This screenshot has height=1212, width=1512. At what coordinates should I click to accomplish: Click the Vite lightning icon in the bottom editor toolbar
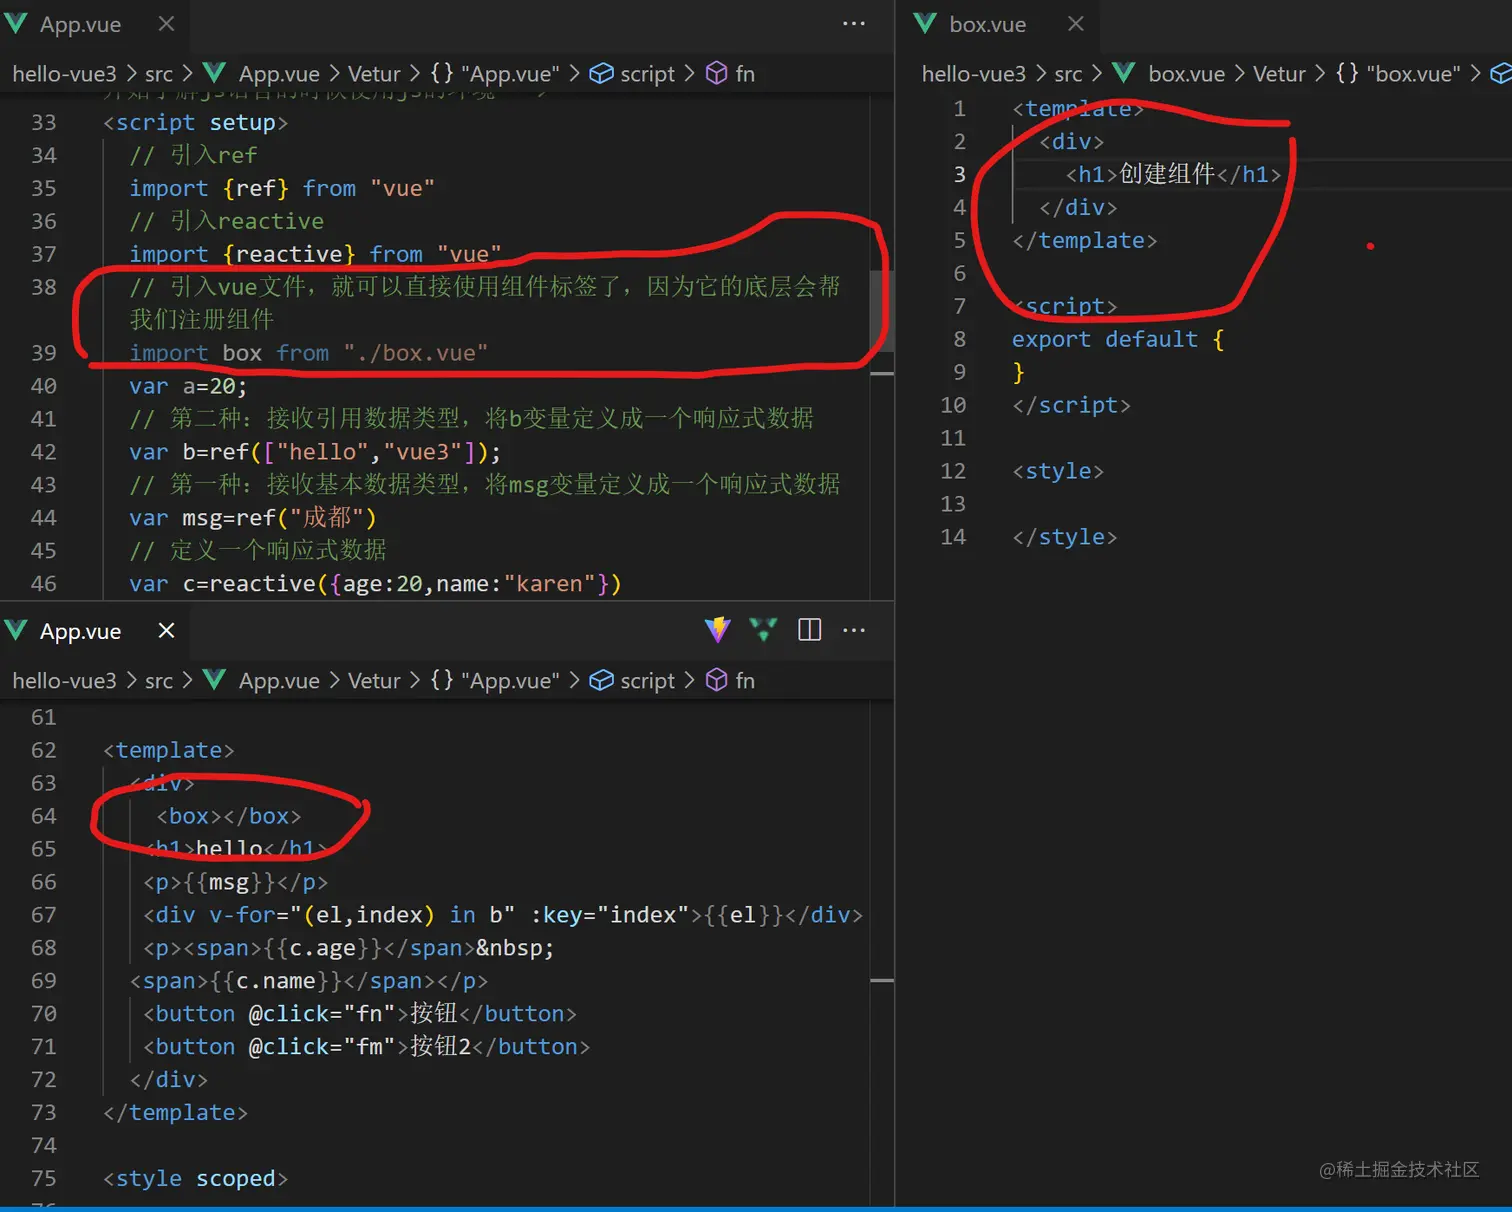(x=717, y=630)
